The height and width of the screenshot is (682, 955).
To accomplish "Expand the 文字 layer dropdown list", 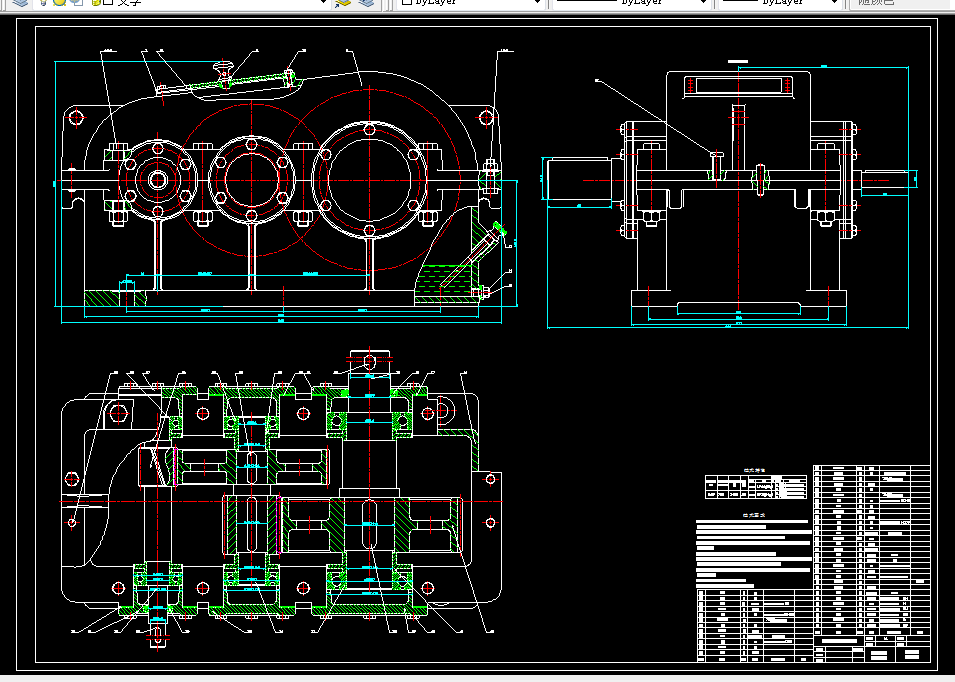I will click(323, 2).
